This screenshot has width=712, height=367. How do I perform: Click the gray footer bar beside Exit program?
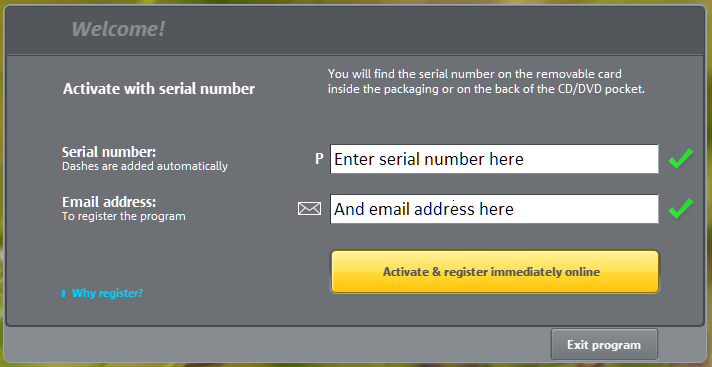coord(277,344)
